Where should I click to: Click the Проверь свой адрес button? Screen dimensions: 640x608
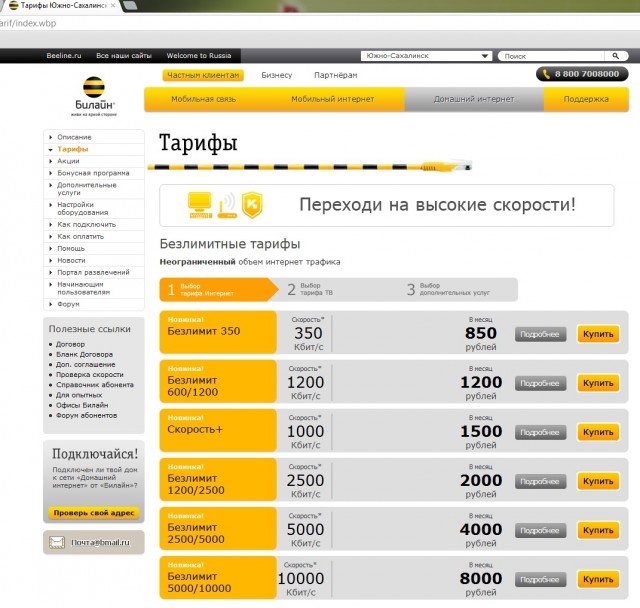coord(94,513)
